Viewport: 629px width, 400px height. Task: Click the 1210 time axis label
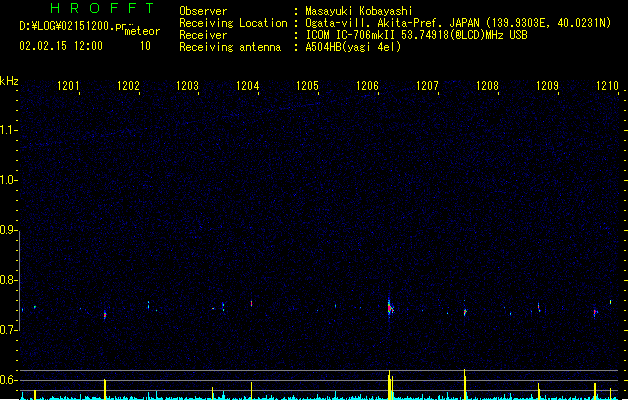(607, 86)
